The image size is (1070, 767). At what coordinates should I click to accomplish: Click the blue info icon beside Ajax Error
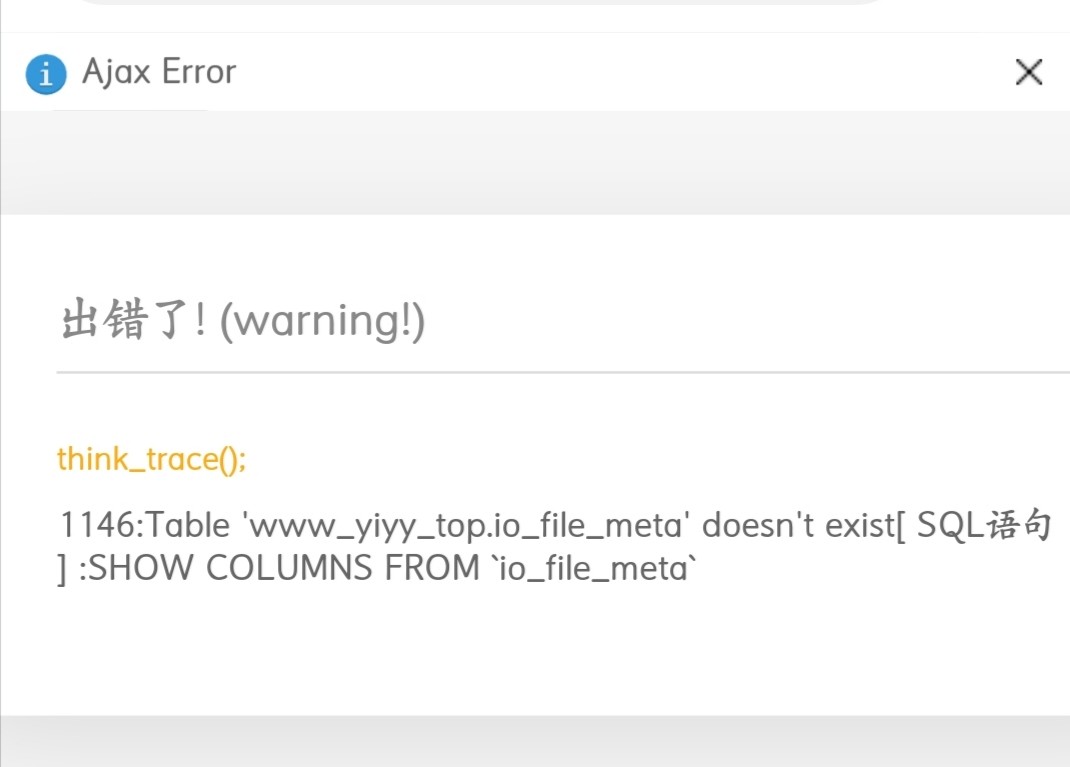point(46,74)
